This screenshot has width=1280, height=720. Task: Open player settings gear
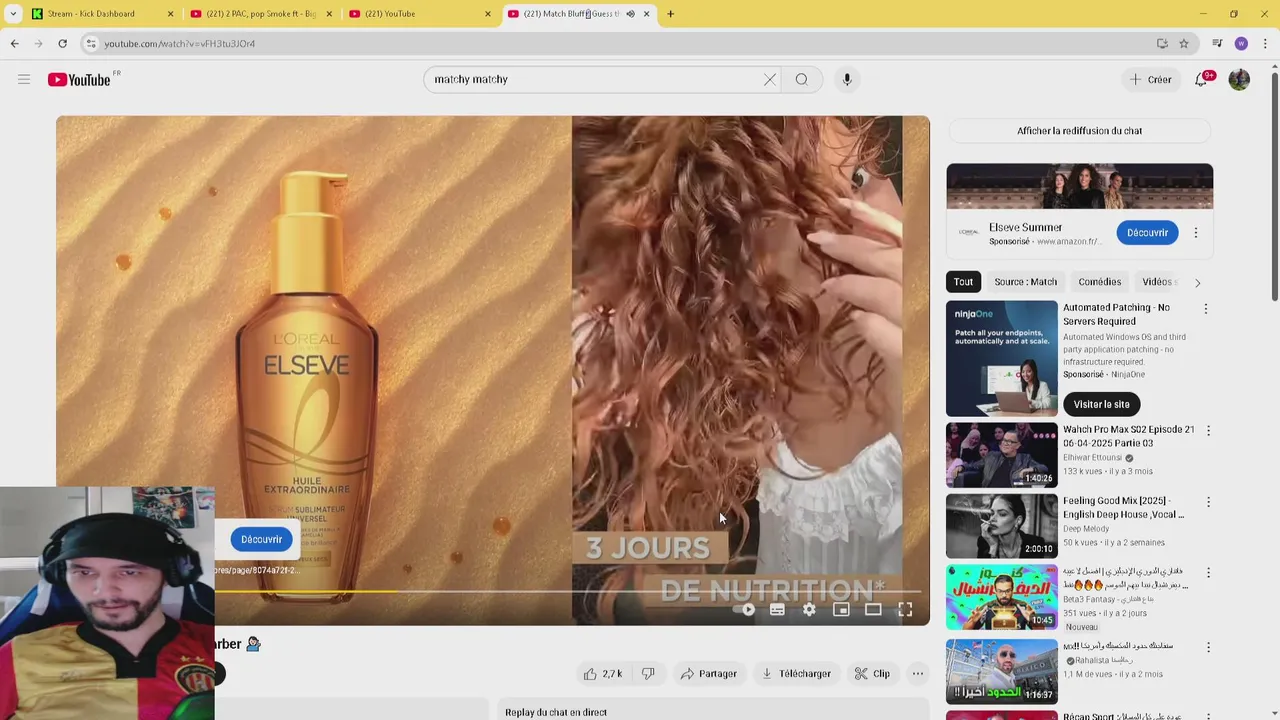[809, 609]
